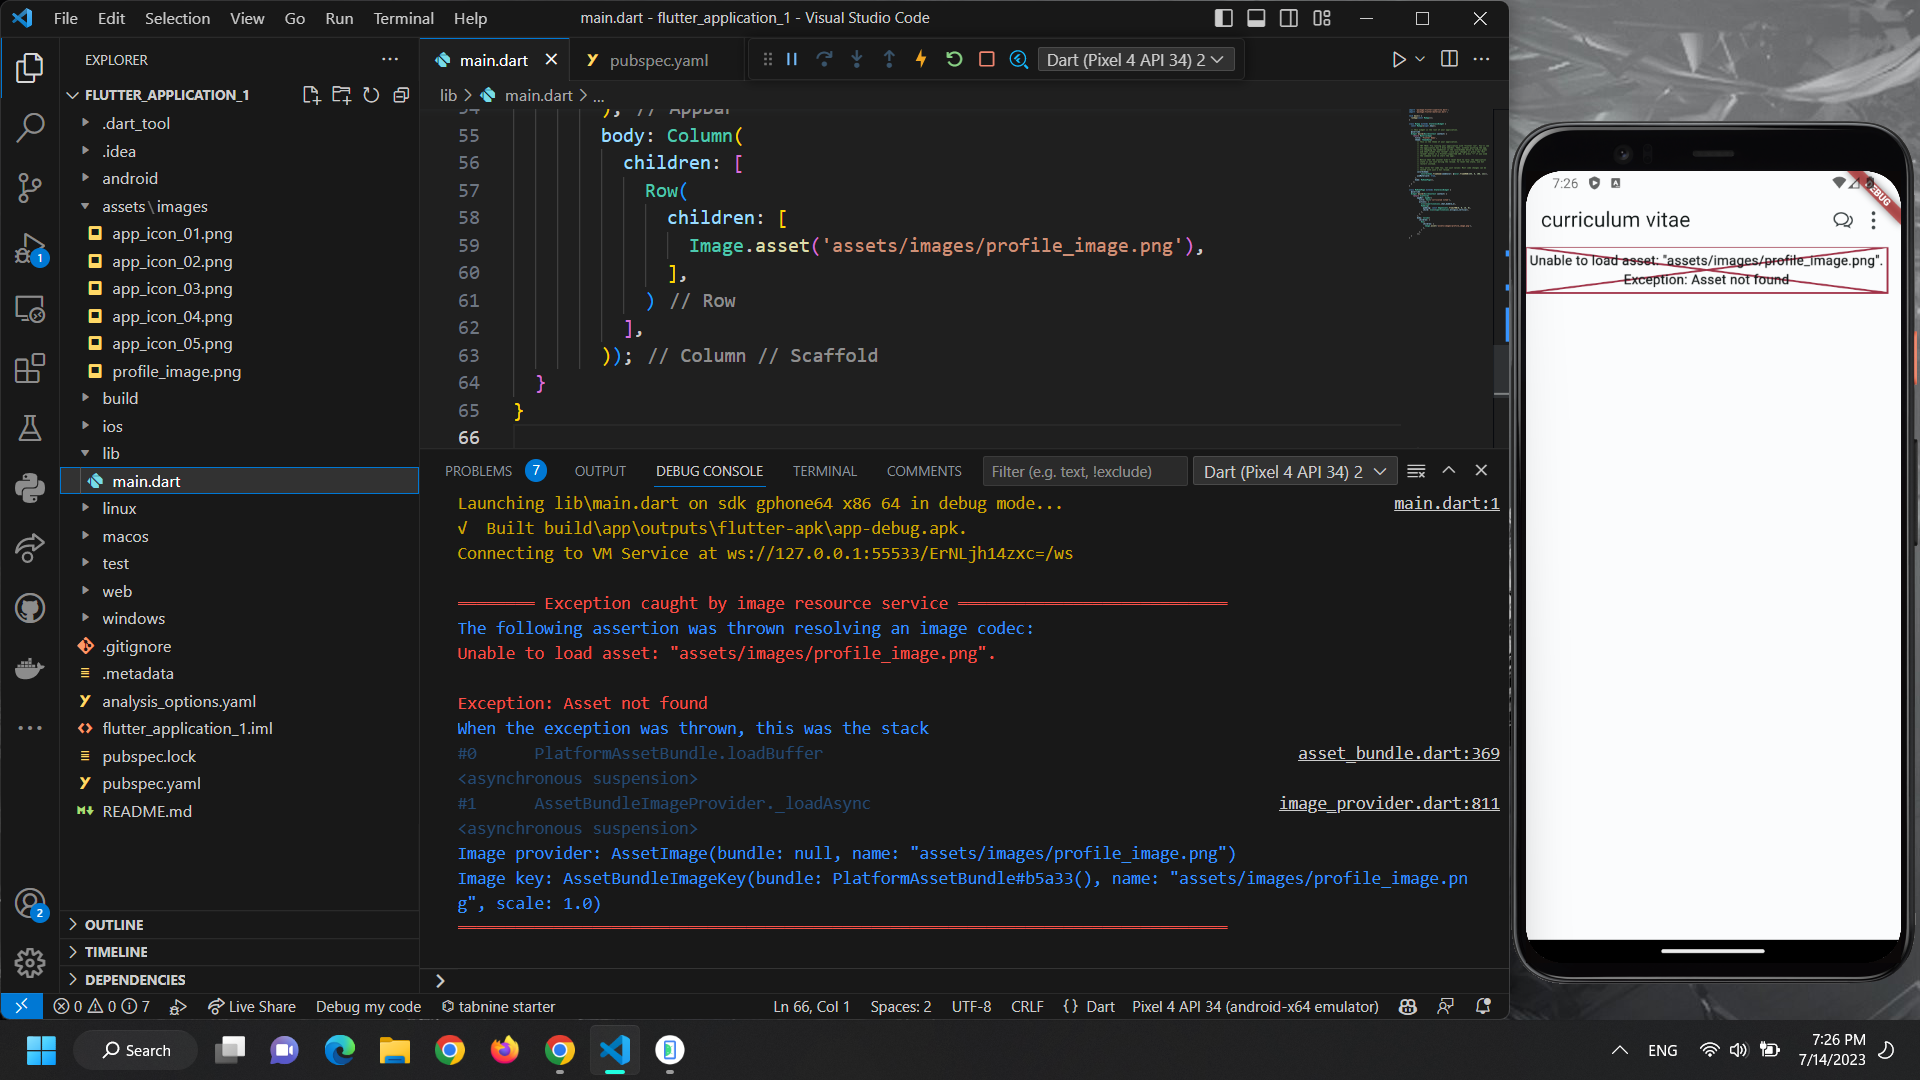Screen dimensions: 1920x1080
Task: Open the Testing flask view
Action: click(x=30, y=428)
